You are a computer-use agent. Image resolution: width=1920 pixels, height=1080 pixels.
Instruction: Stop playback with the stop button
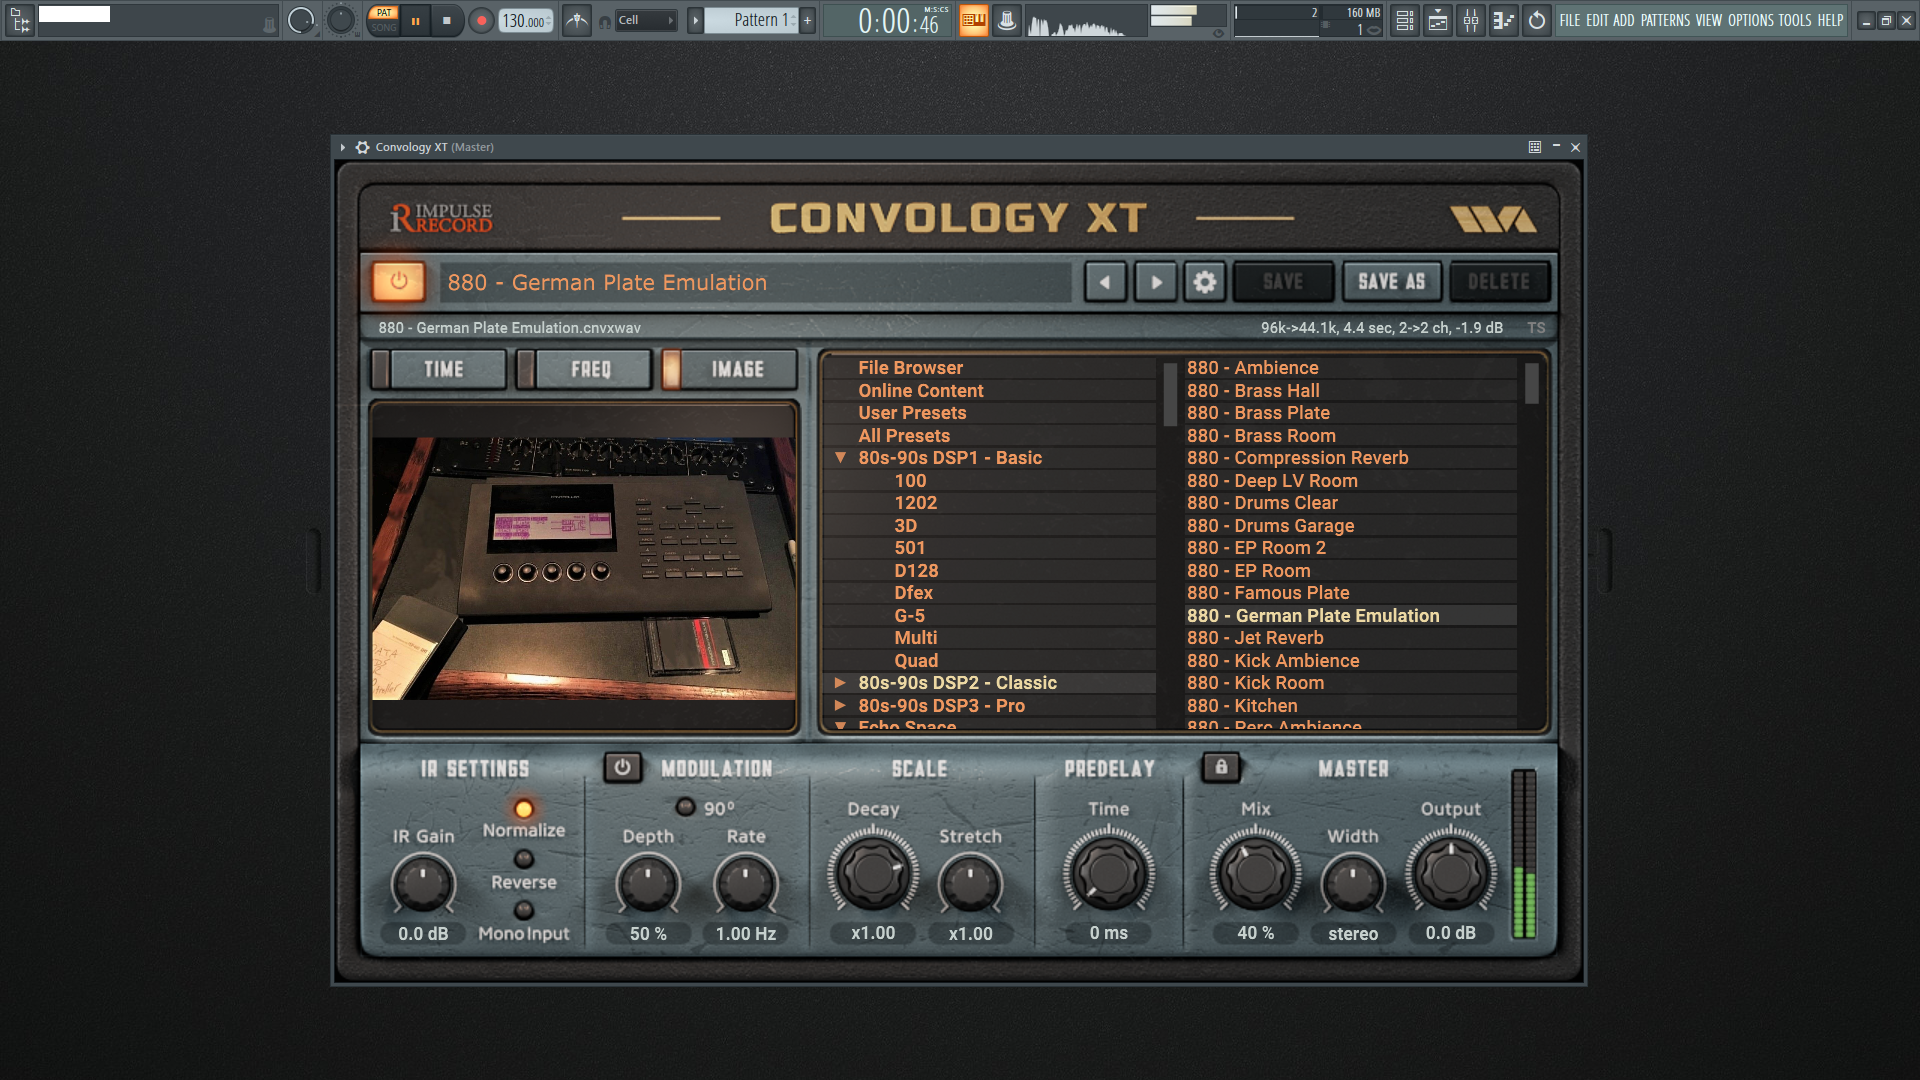(x=447, y=20)
